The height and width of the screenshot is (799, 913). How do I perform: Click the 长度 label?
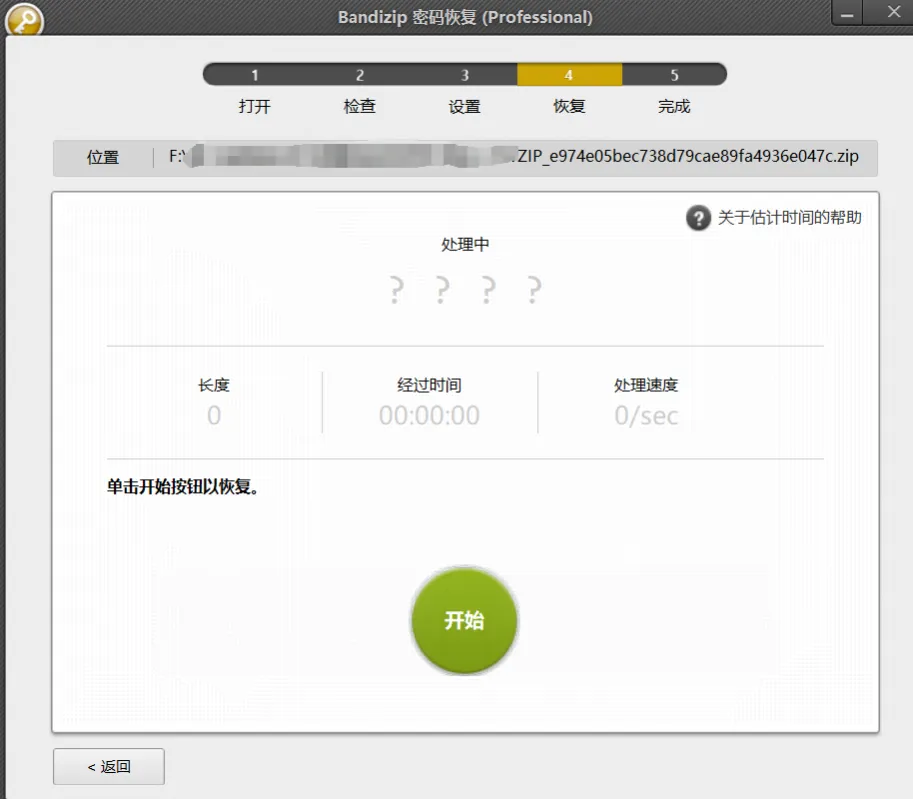[x=214, y=385]
